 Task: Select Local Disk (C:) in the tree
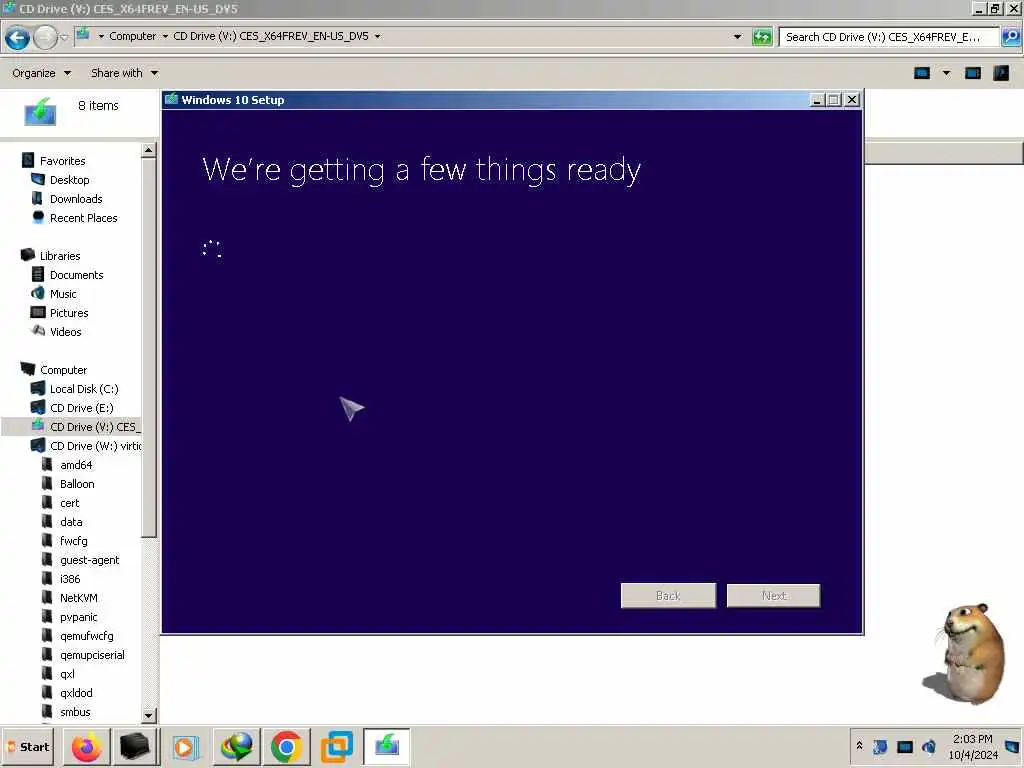pos(84,389)
